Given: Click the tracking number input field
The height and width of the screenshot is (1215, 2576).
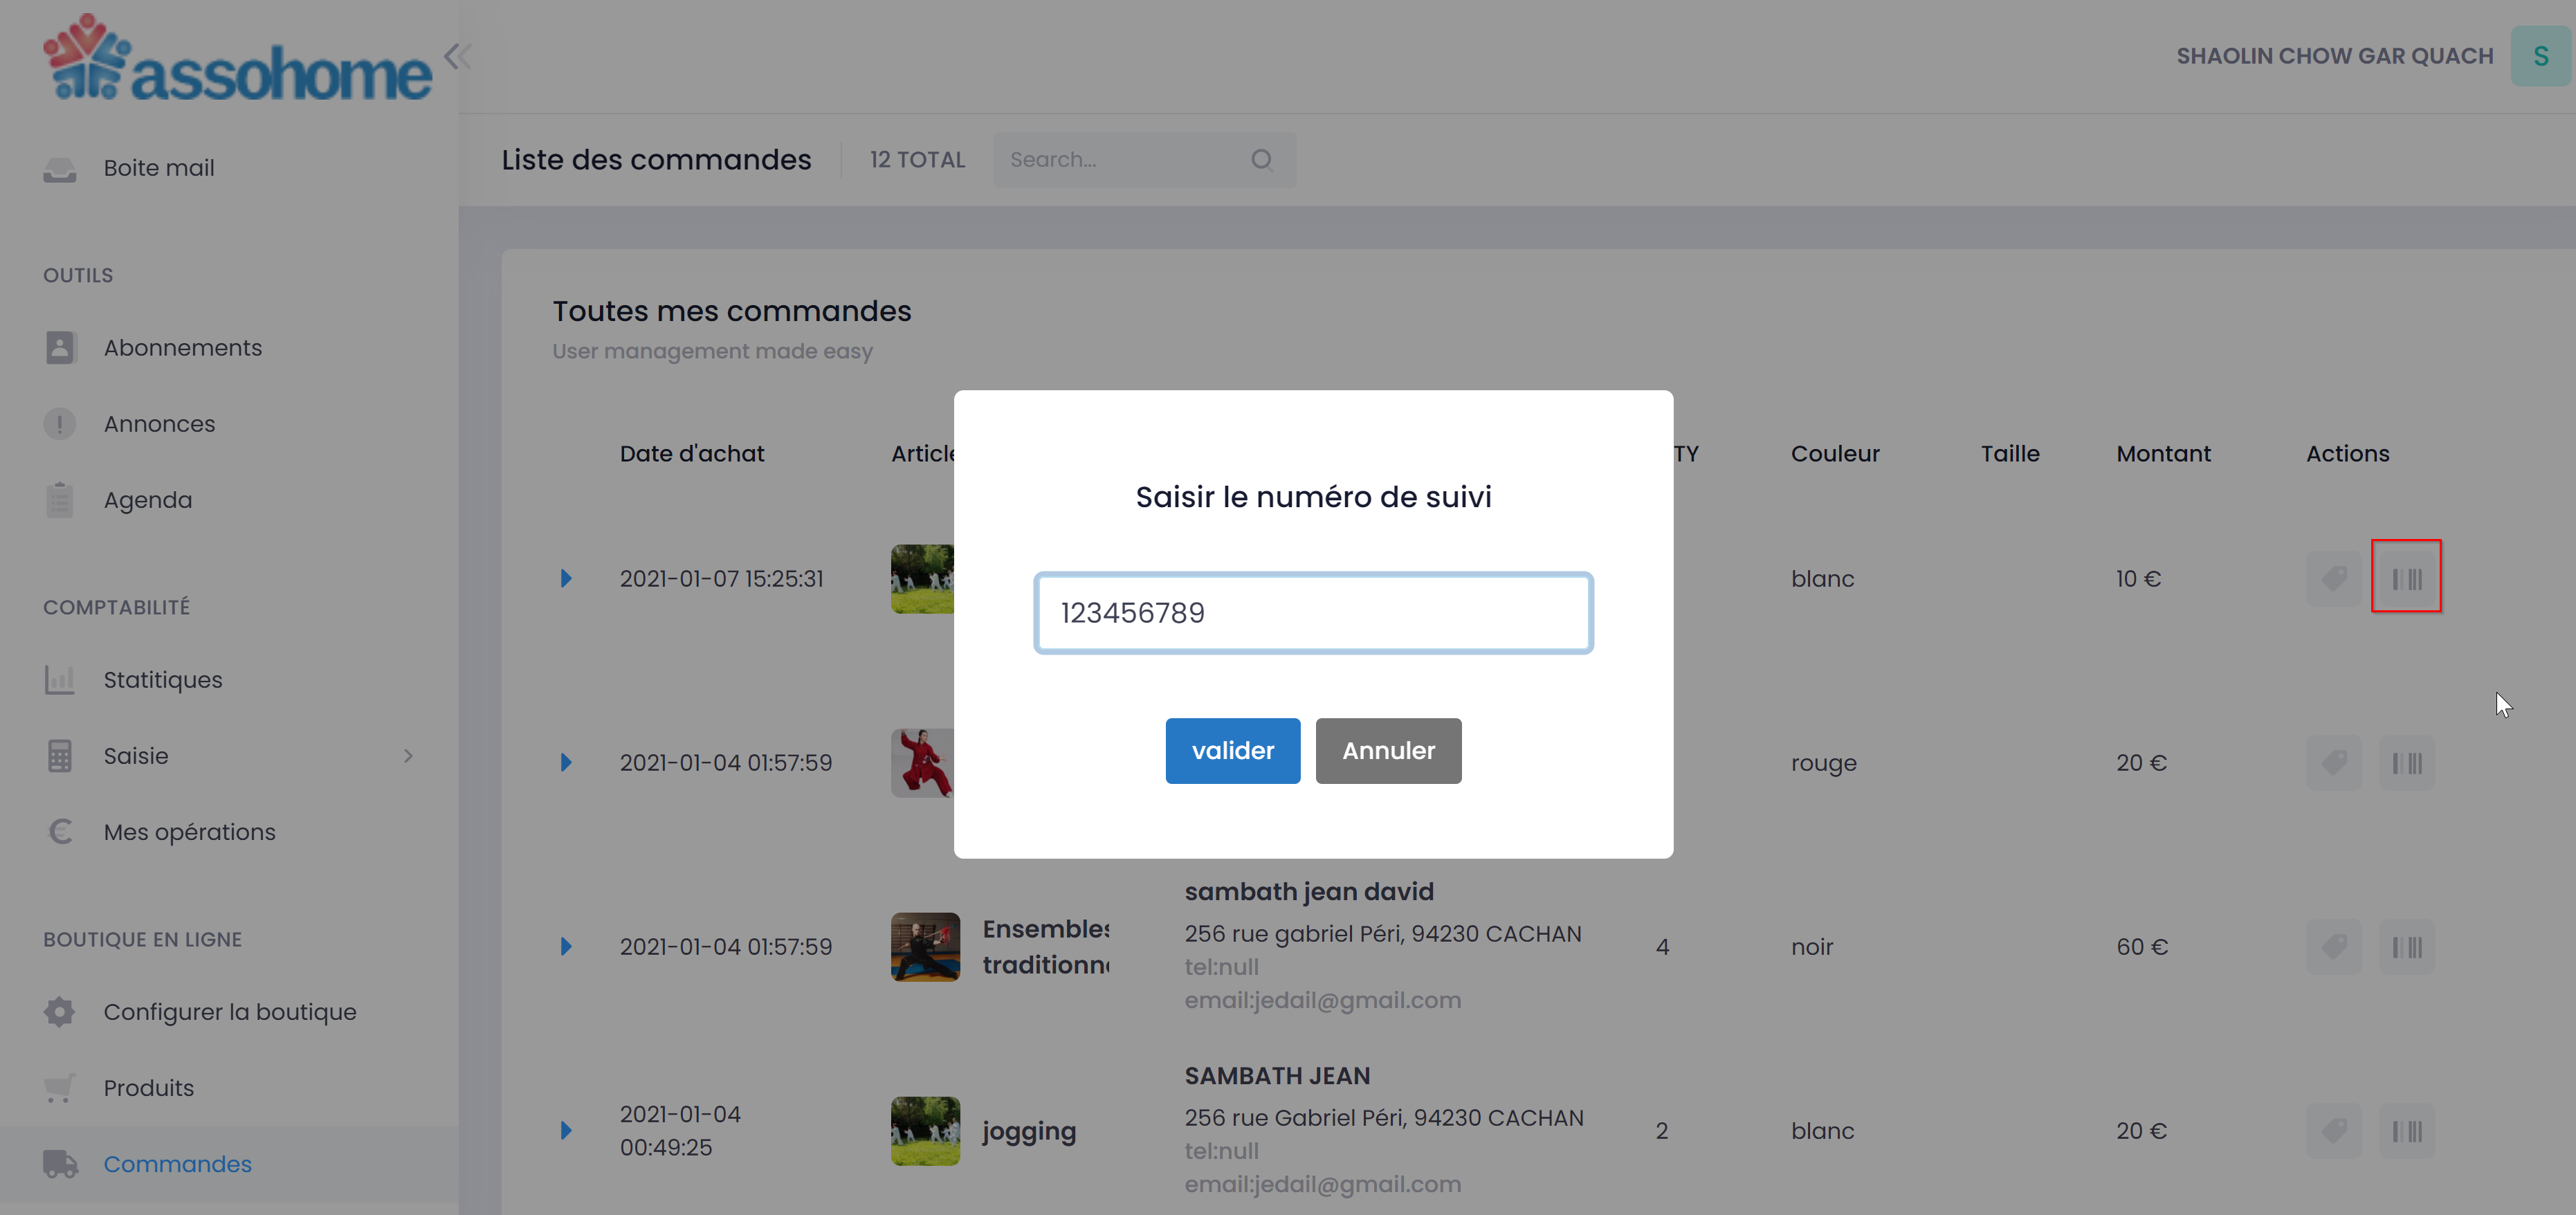Looking at the screenshot, I should click(x=1313, y=612).
